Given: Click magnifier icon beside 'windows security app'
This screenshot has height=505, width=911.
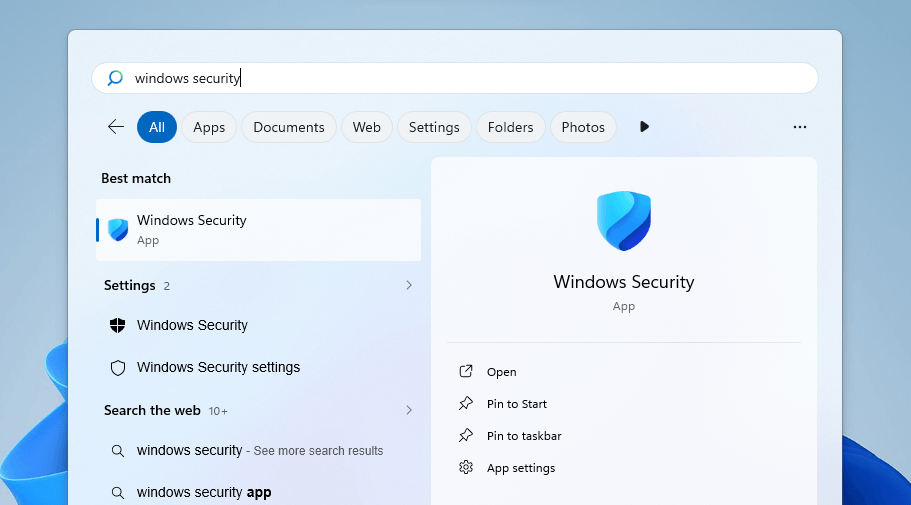Looking at the screenshot, I should (117, 492).
